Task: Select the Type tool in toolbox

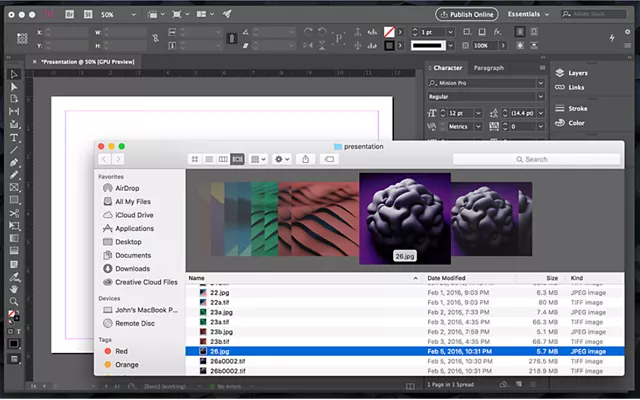Action: (x=14, y=137)
